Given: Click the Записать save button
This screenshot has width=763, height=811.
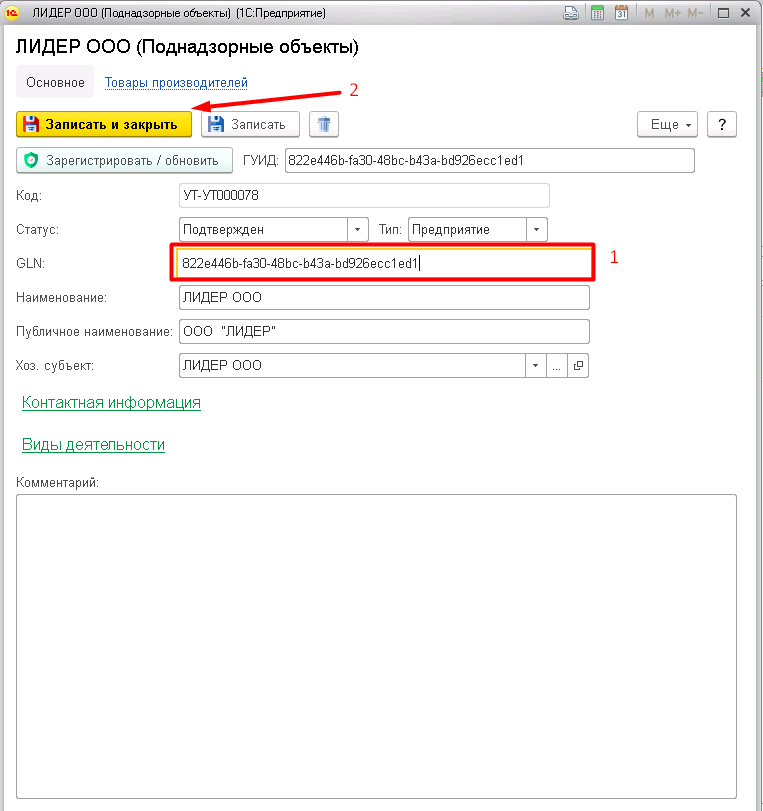Looking at the screenshot, I should tap(250, 124).
